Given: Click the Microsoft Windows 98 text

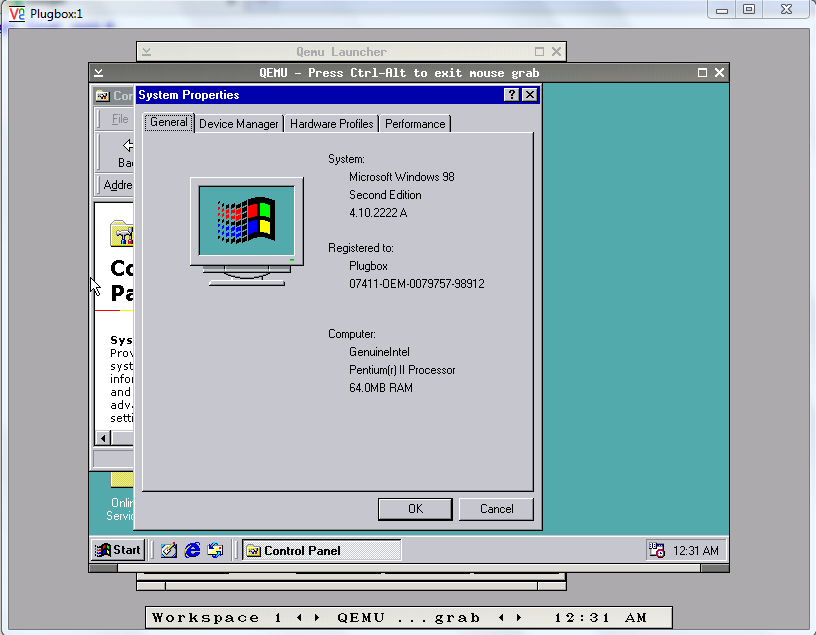Looking at the screenshot, I should (402, 177).
